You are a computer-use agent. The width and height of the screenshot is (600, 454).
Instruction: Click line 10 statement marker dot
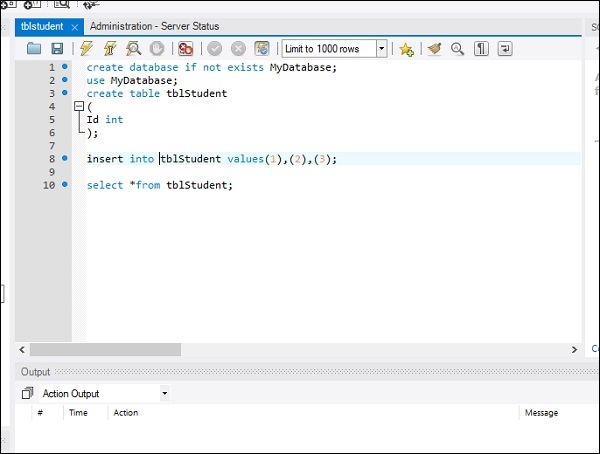click(65, 184)
